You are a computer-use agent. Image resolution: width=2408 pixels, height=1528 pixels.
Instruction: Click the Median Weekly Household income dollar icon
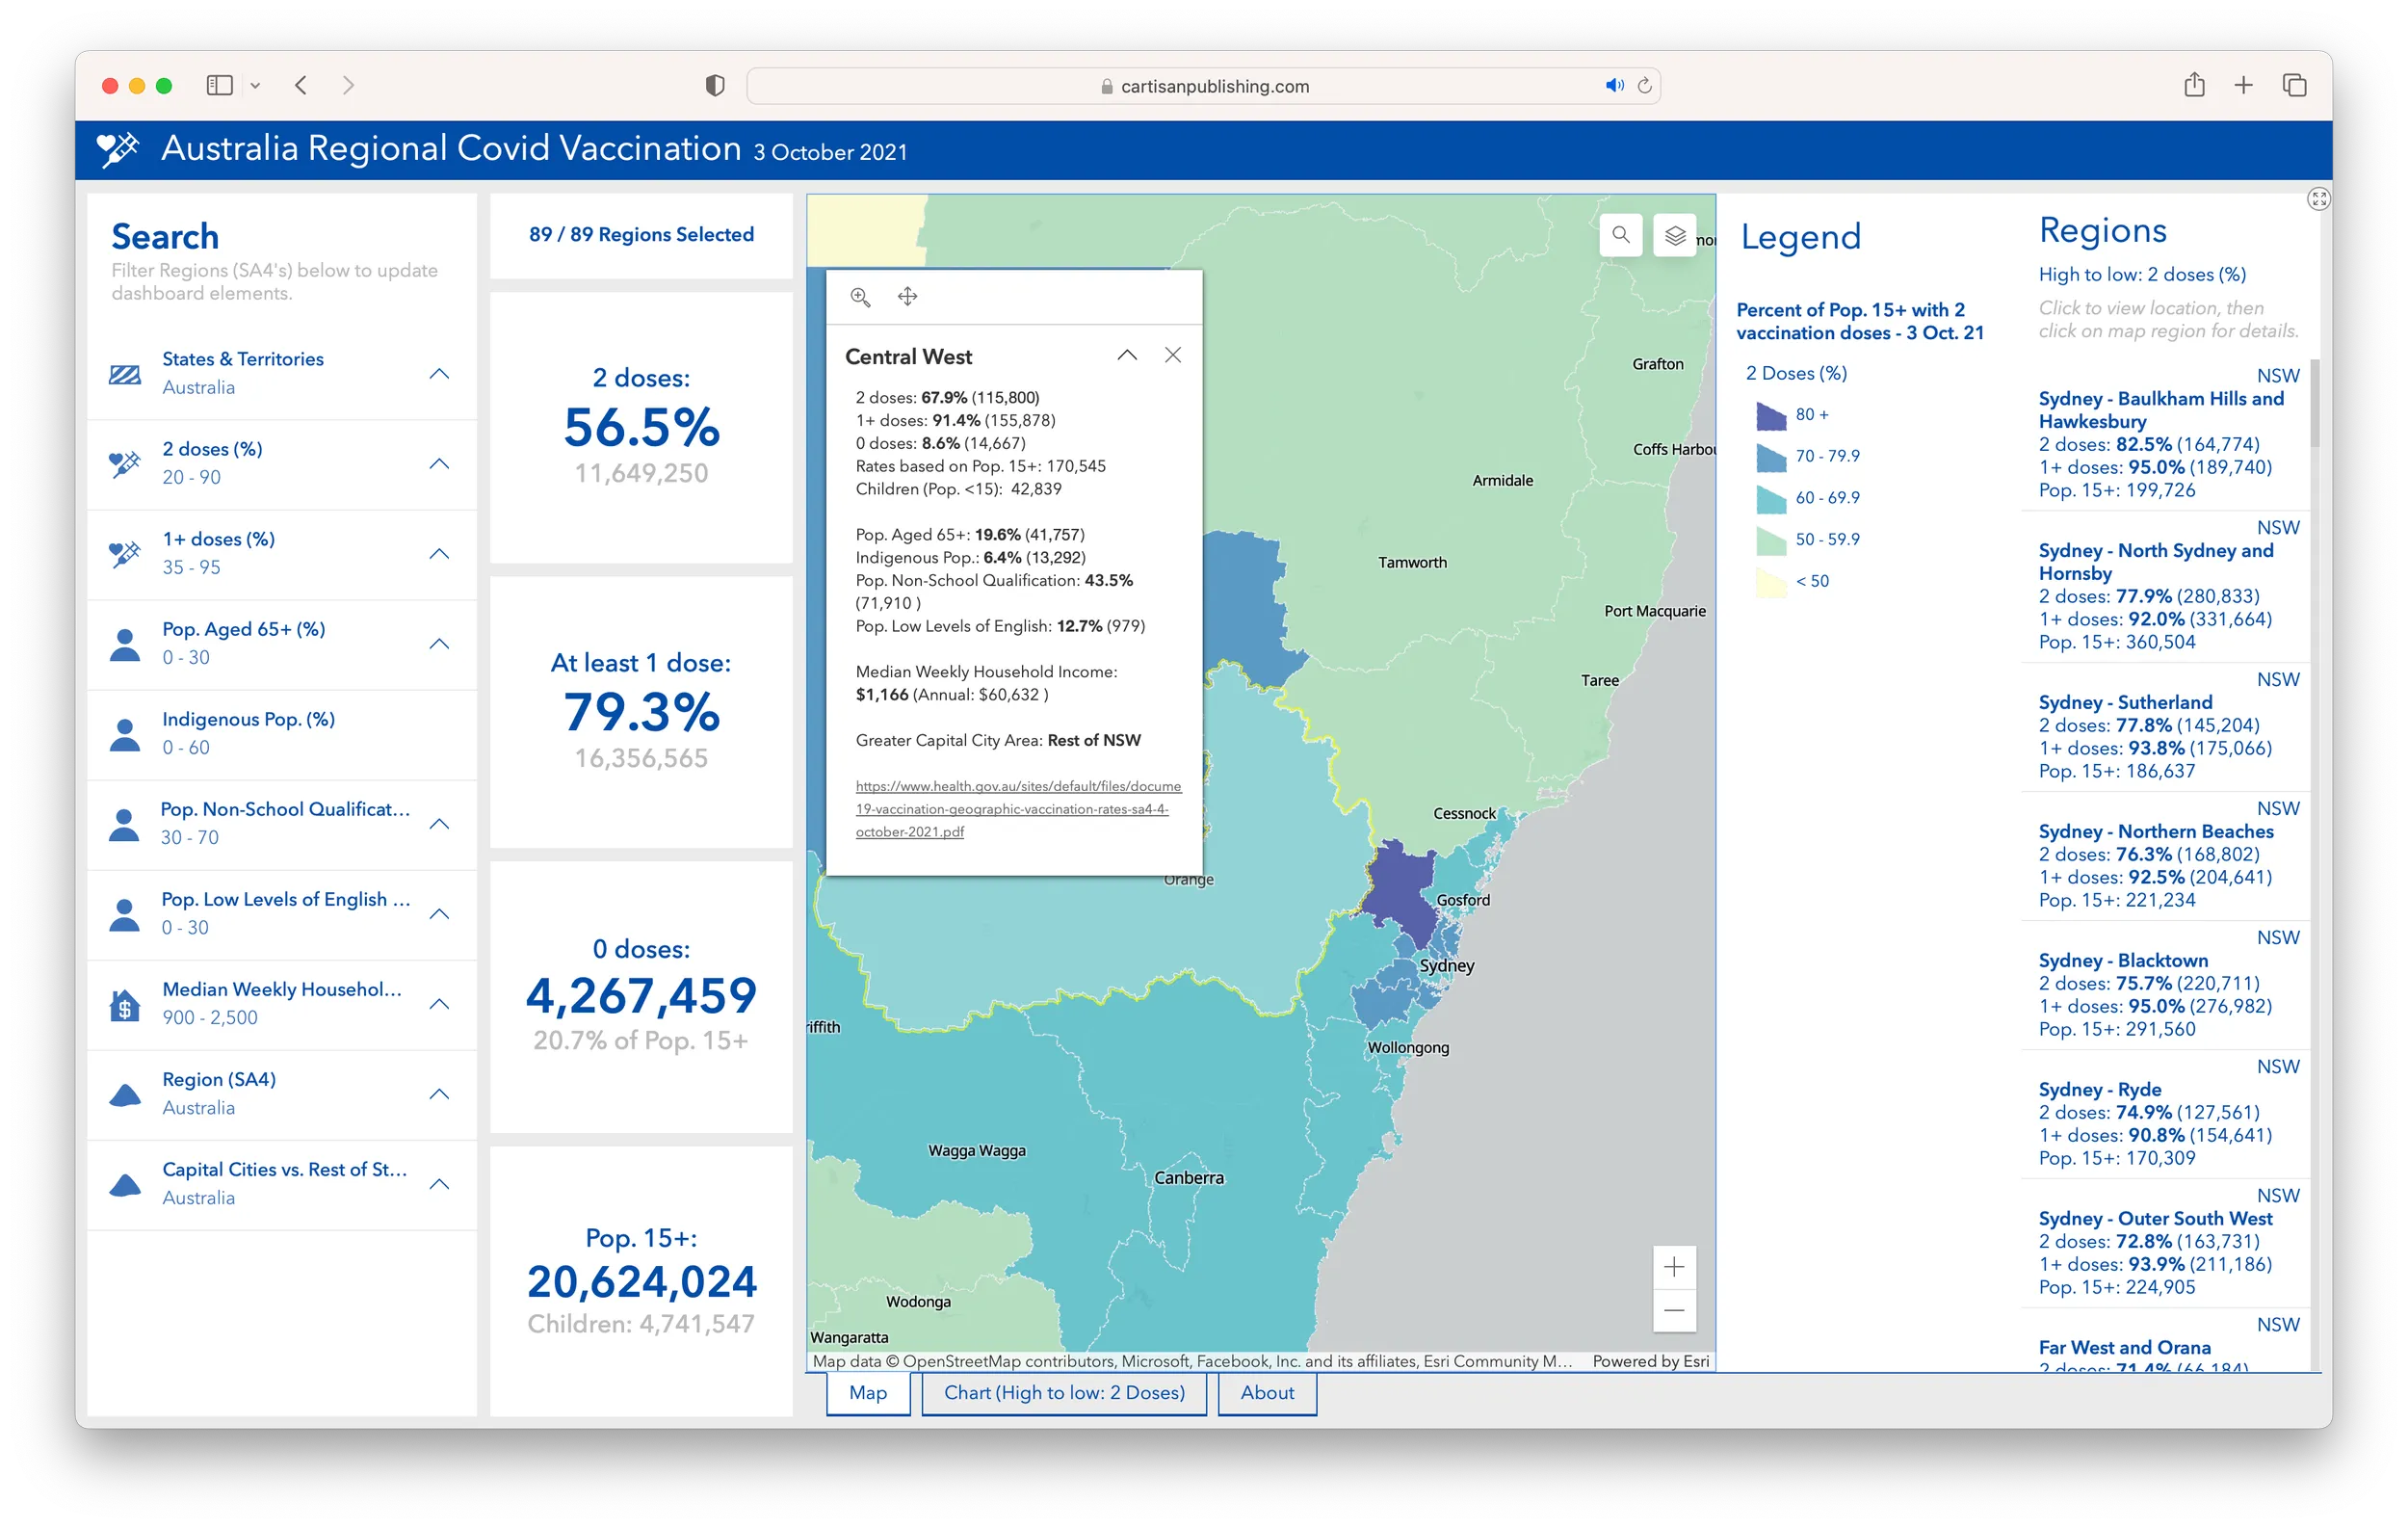tap(125, 1004)
